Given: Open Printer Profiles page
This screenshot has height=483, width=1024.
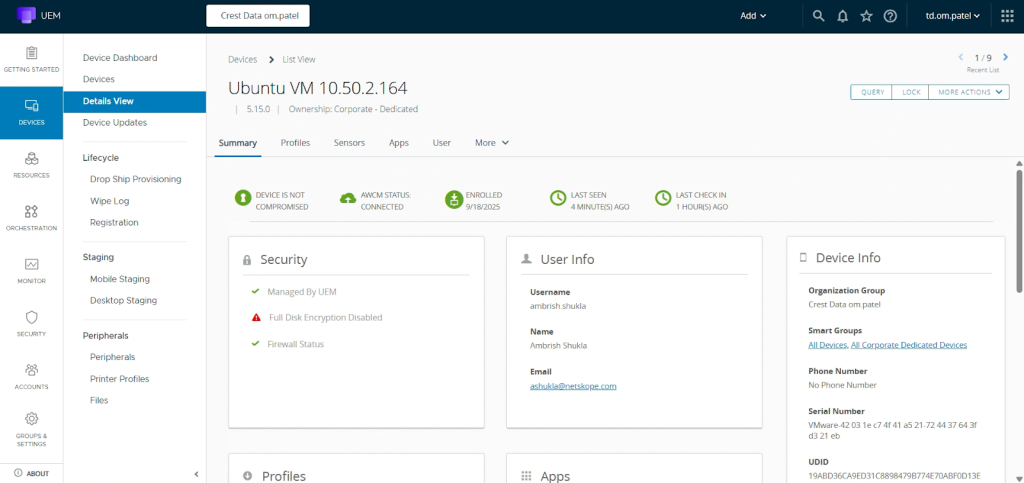Looking at the screenshot, I should point(120,379).
